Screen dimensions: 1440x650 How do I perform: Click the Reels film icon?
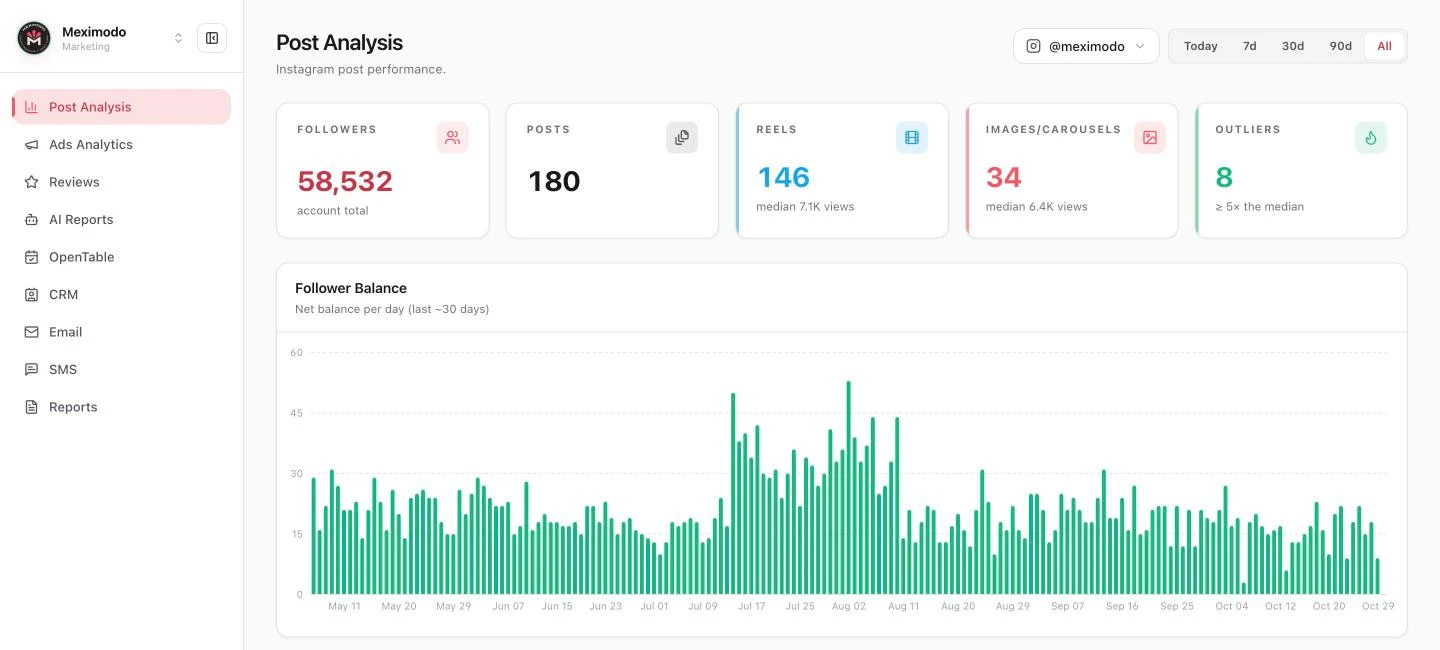pos(912,137)
